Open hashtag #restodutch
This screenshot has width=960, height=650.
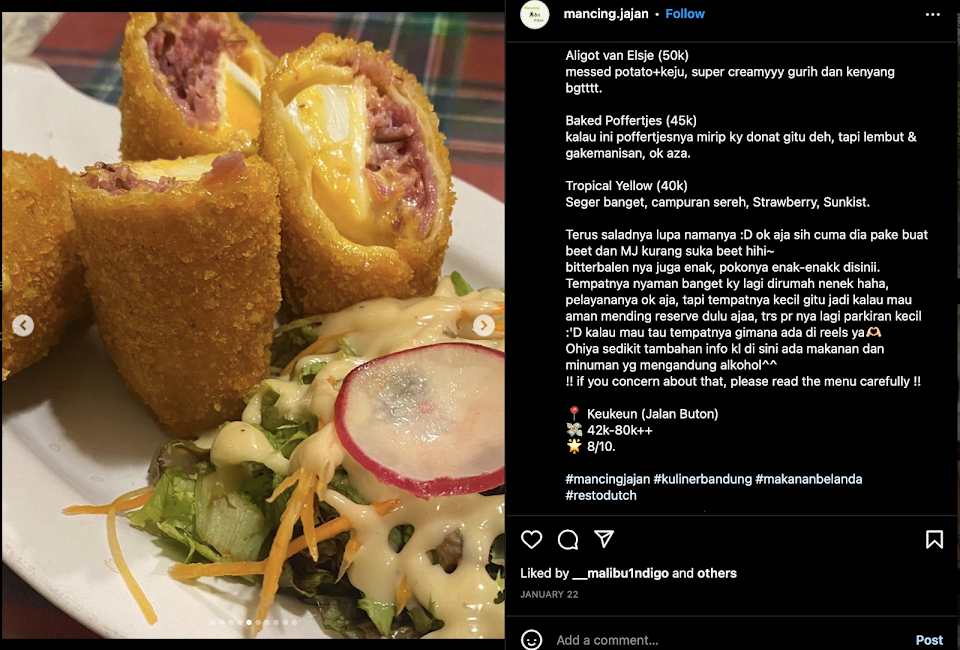[x=601, y=495]
